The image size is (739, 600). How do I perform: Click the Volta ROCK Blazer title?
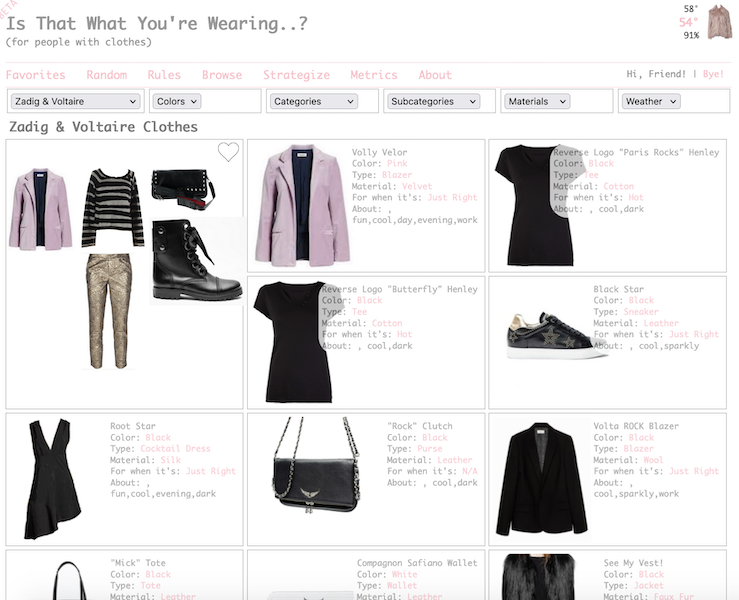[636, 426]
